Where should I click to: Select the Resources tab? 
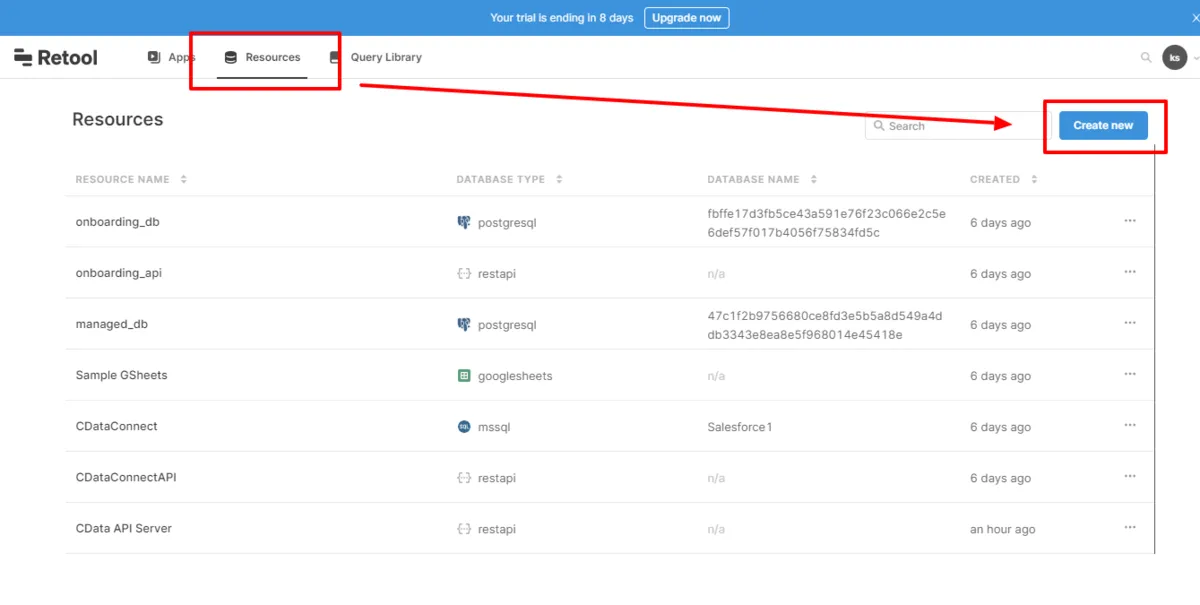(263, 58)
